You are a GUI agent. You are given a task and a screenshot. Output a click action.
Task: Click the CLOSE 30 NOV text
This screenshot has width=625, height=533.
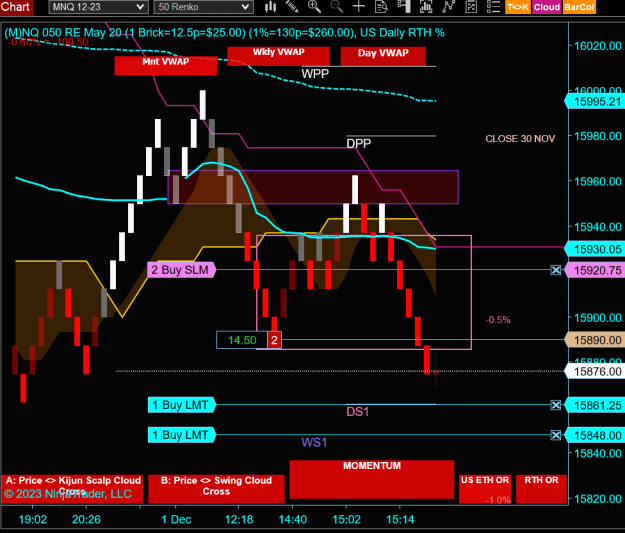tap(520, 139)
